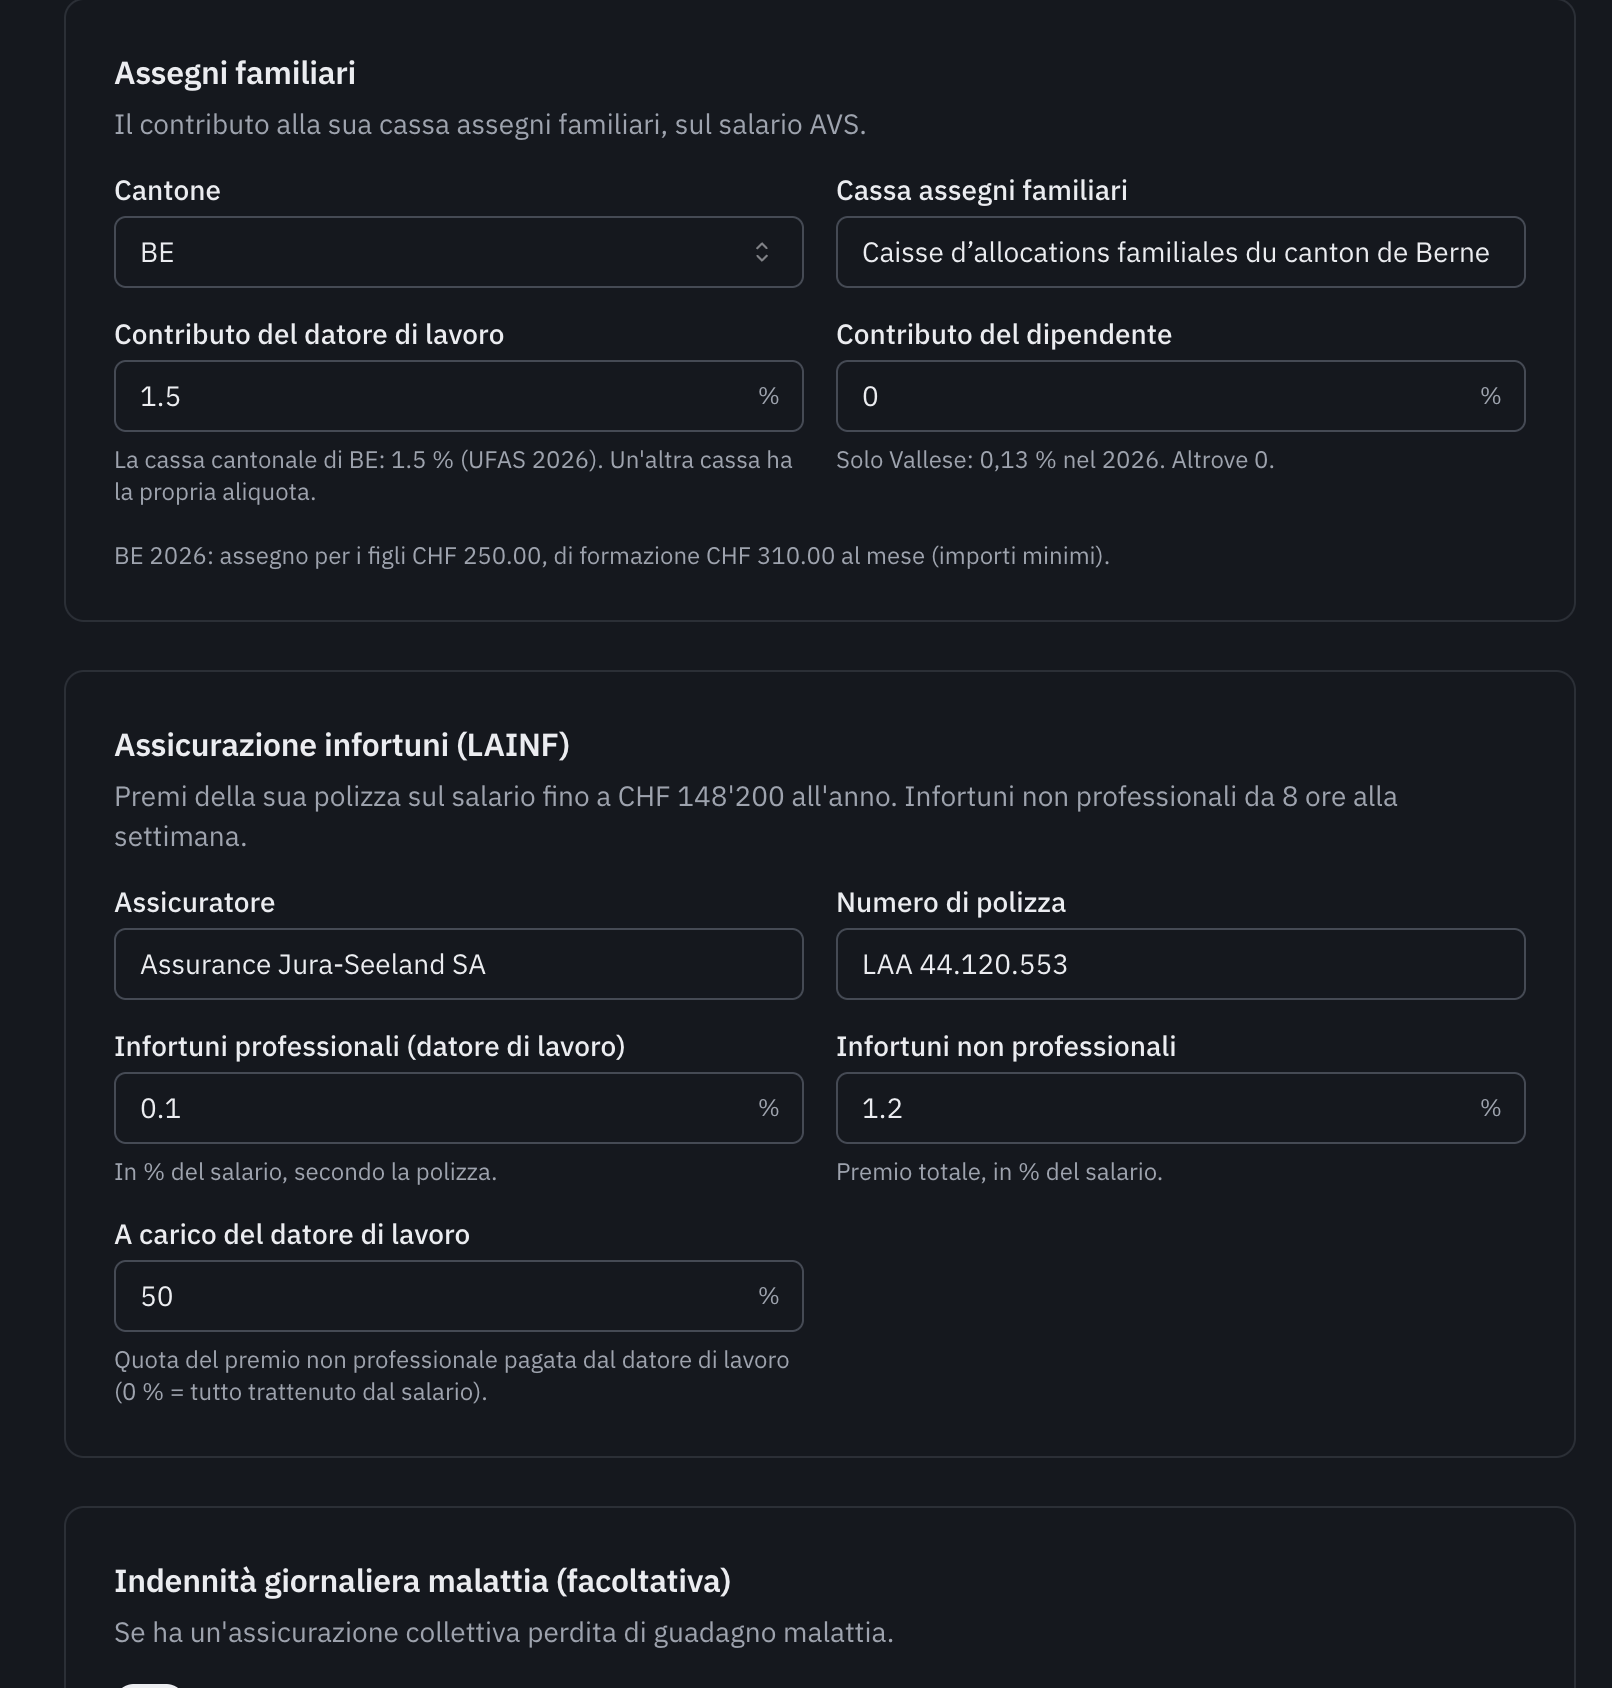Click the Numero di polizza label
The width and height of the screenshot is (1612, 1688).
pos(951,902)
